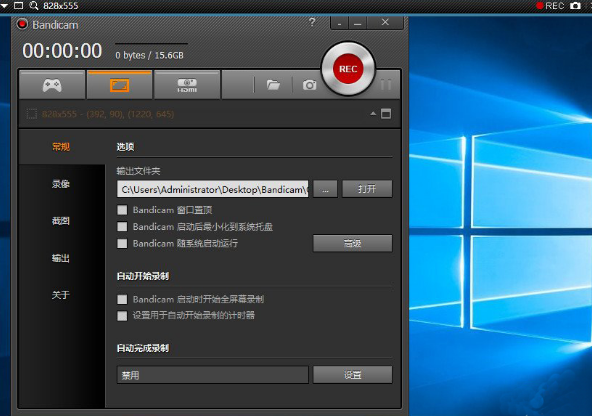Take a screenshot with camera icon
Viewport: 592px width, 416px height.
click(309, 85)
